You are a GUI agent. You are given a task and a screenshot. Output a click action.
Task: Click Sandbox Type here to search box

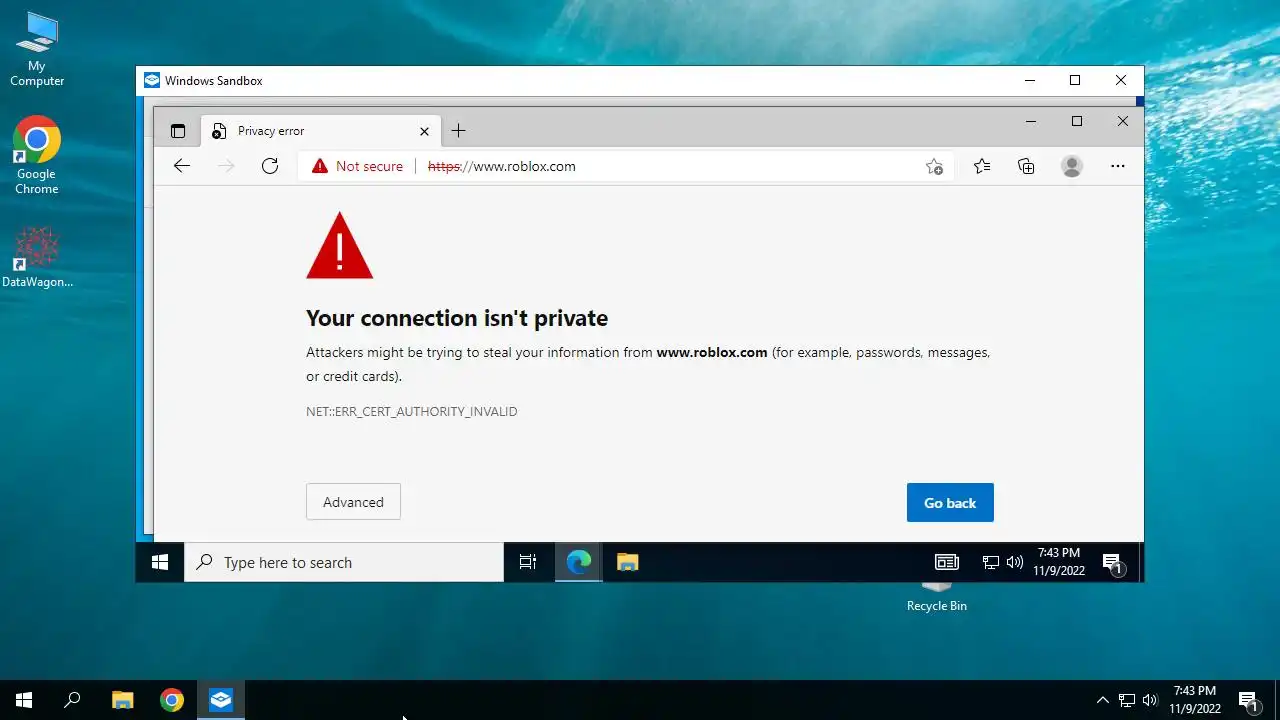344,562
